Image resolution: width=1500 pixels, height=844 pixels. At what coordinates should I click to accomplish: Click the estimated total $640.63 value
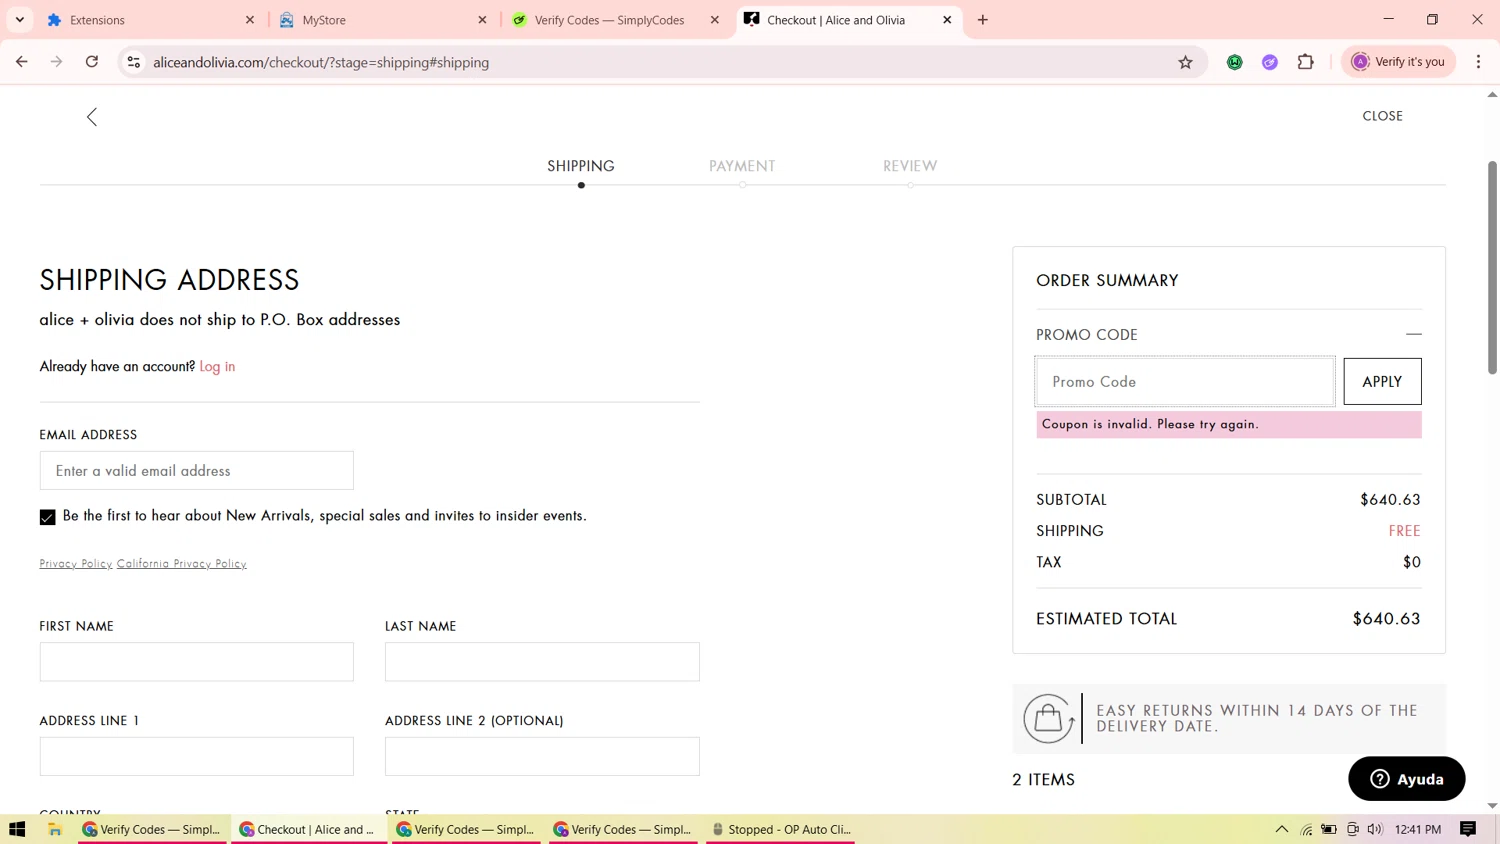1386,619
